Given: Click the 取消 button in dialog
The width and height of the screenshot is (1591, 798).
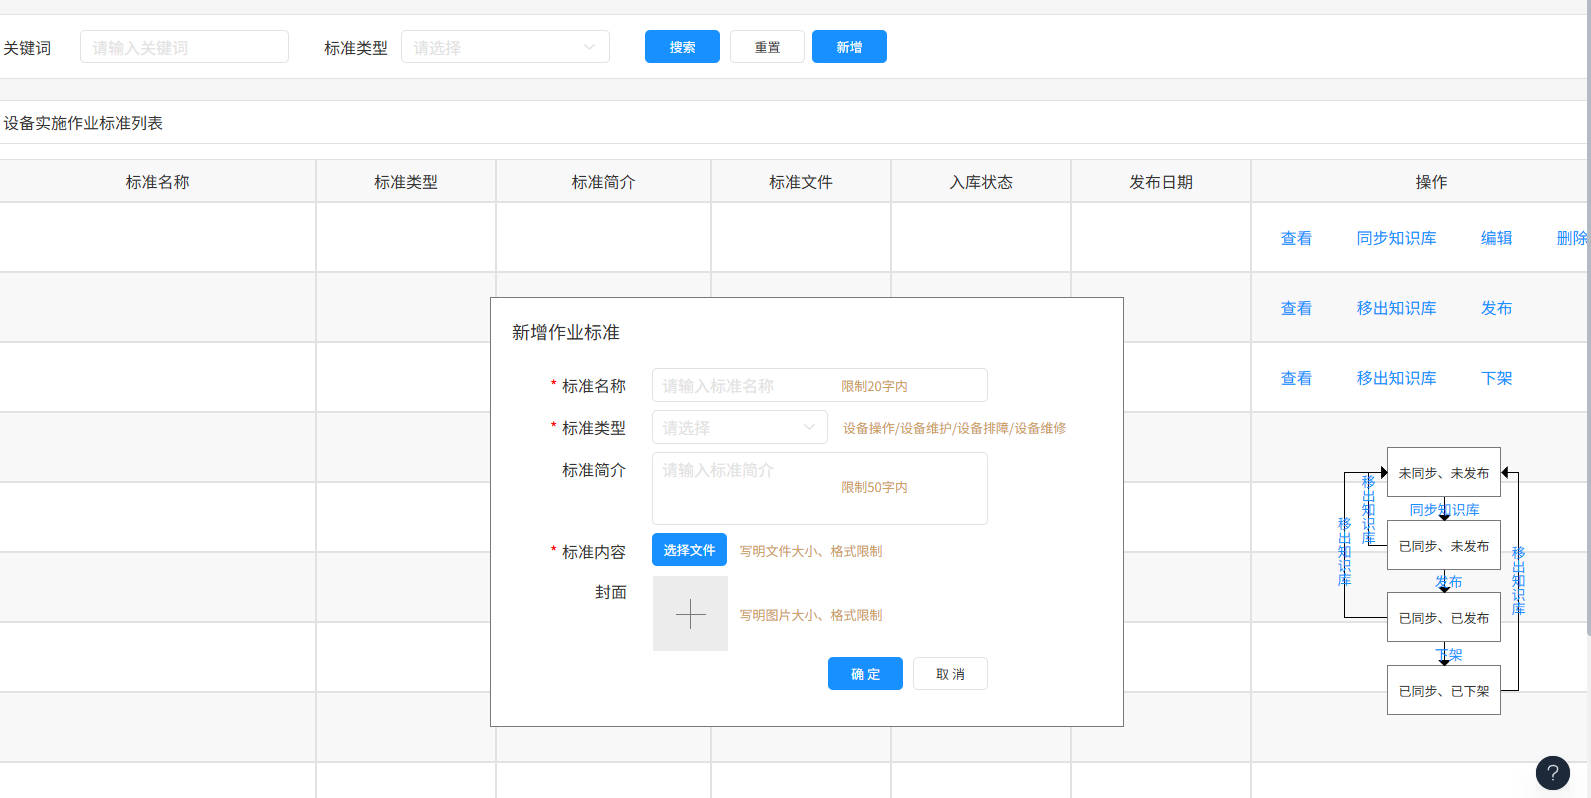Looking at the screenshot, I should point(950,674).
